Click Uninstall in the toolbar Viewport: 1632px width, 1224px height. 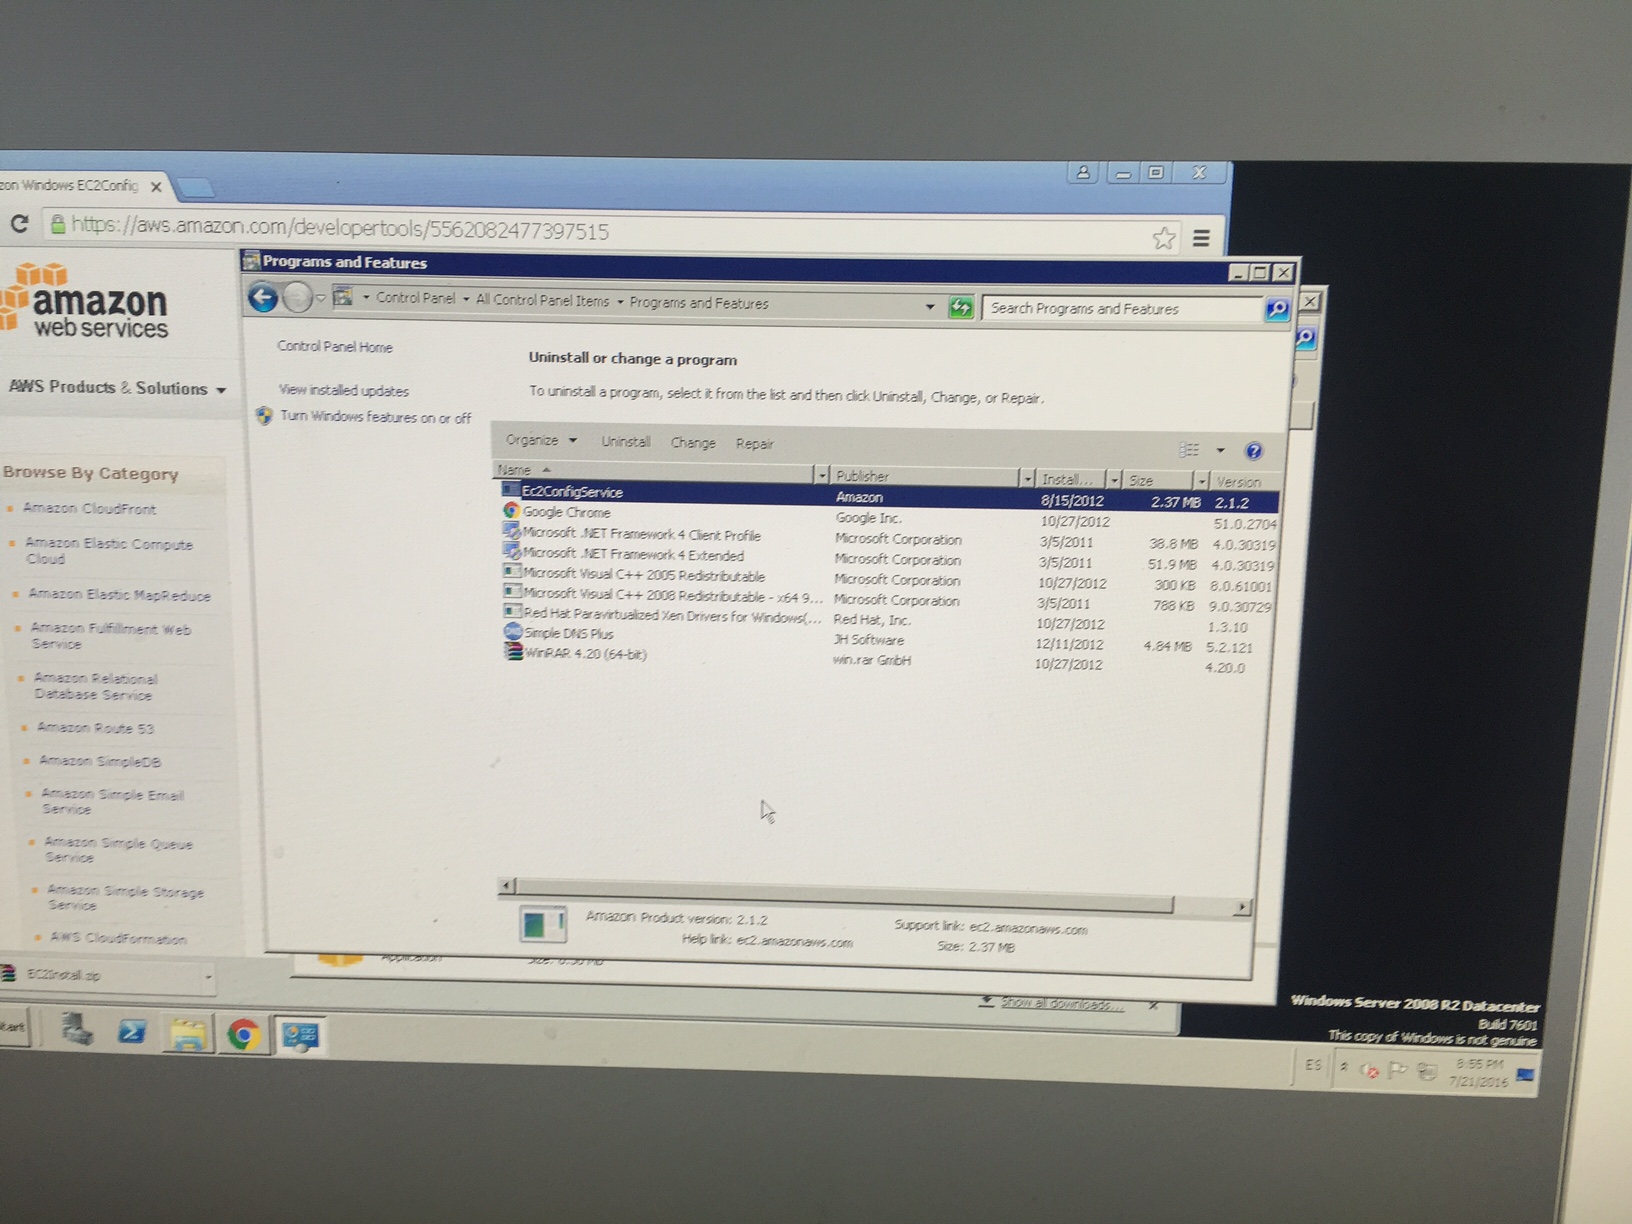click(x=625, y=441)
